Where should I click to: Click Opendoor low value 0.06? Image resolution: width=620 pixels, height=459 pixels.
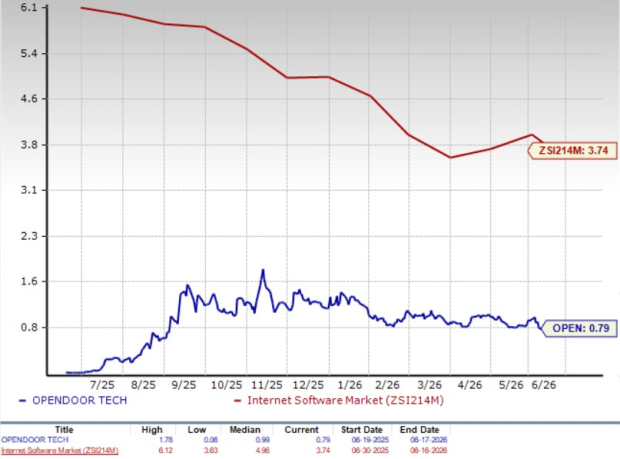tap(210, 440)
